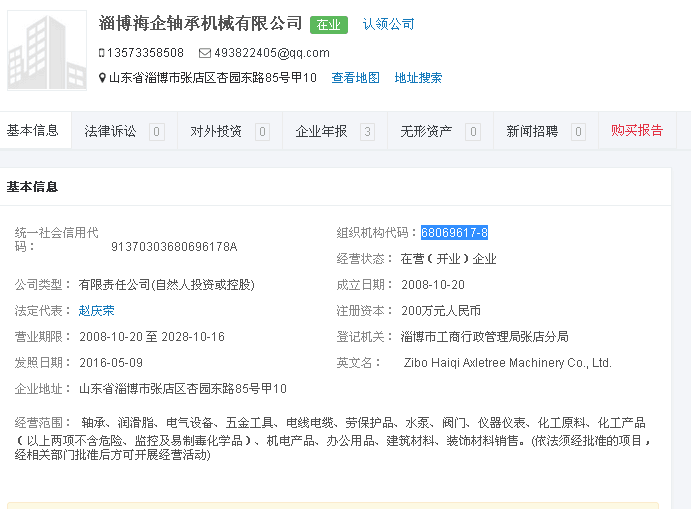The width and height of the screenshot is (691, 509).
Task: Switch to the 新闻招聘 tab
Action: 532,131
